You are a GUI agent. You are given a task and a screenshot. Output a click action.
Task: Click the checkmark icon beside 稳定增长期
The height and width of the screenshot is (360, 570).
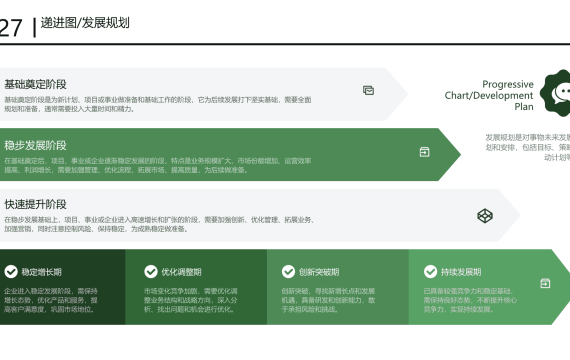pyautogui.click(x=11, y=271)
